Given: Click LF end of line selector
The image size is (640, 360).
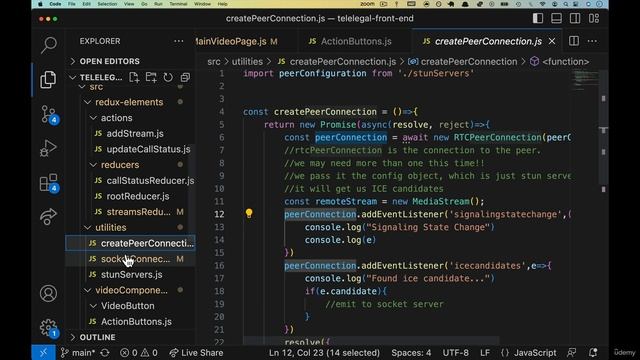Looking at the screenshot, I should [484, 353].
